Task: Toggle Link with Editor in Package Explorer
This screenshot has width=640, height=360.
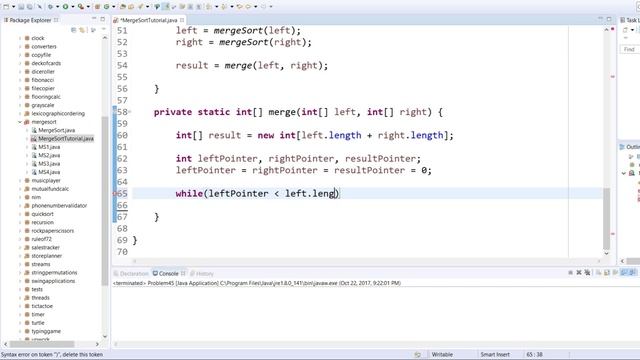Action: [82, 30]
